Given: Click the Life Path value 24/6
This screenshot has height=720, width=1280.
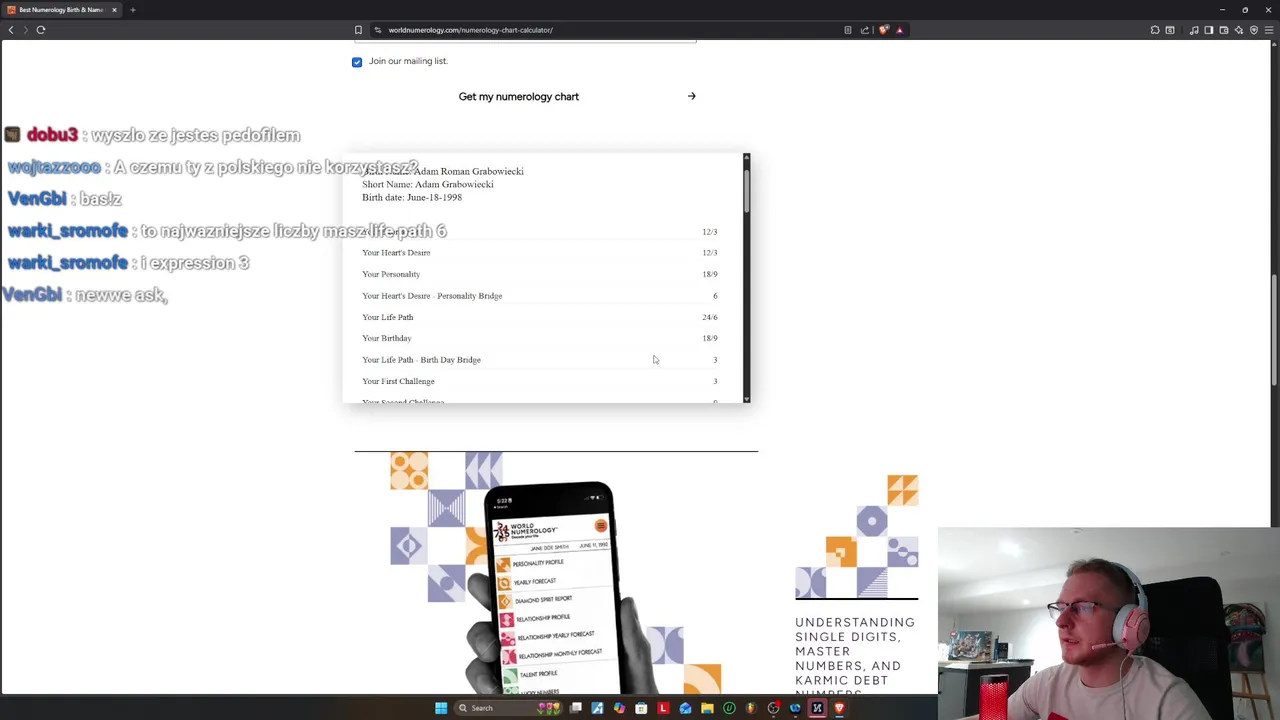Looking at the screenshot, I should coord(709,317).
